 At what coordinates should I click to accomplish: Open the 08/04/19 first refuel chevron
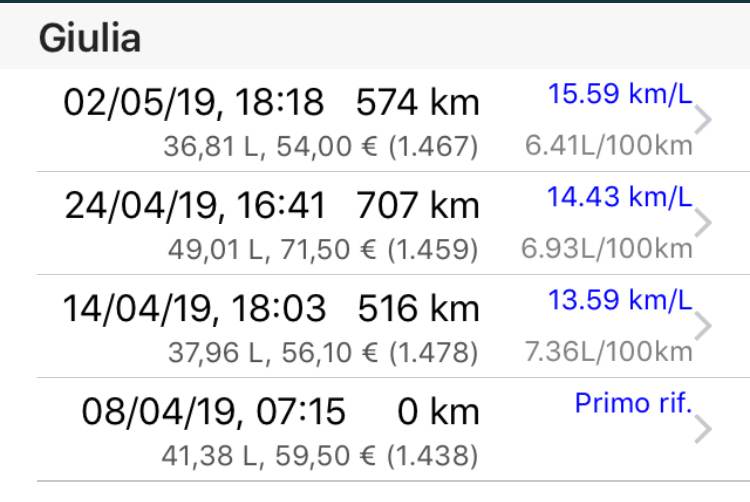703,429
